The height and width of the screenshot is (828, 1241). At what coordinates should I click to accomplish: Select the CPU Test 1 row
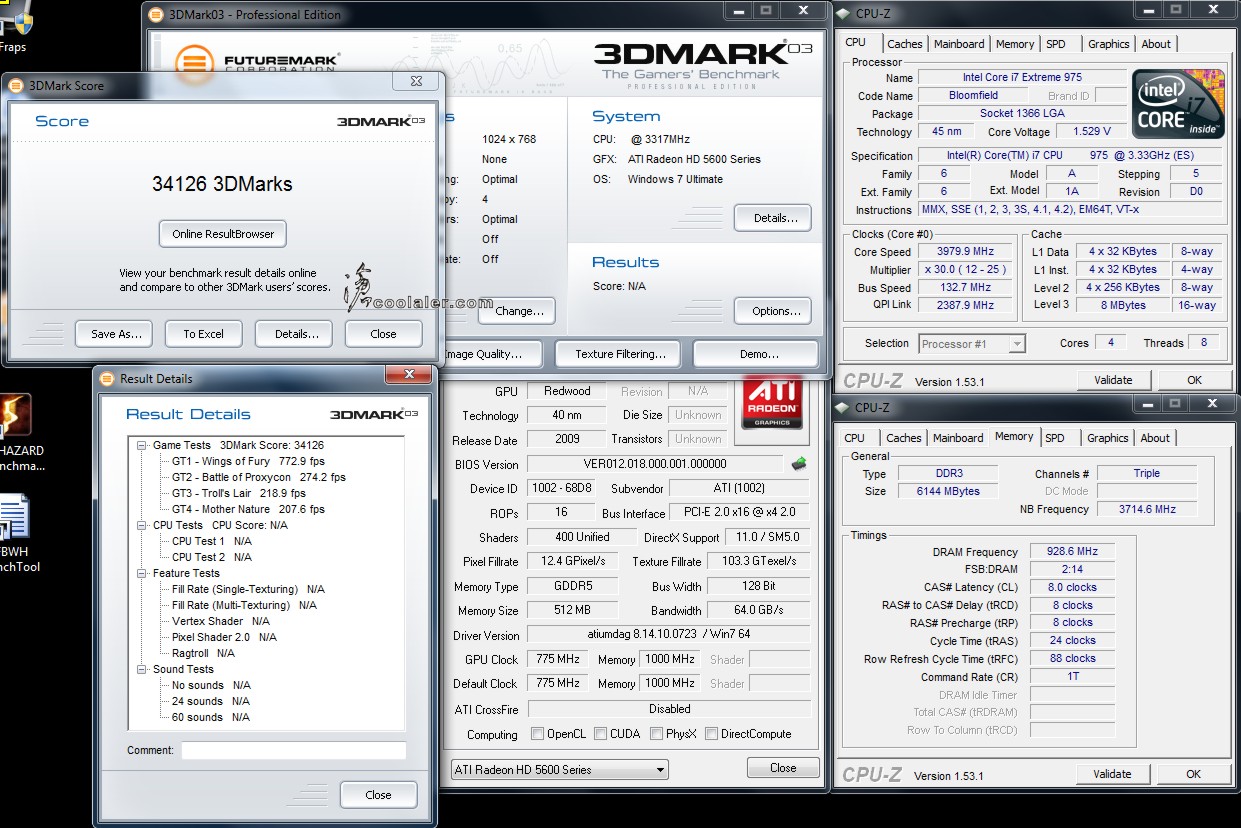(x=212, y=541)
